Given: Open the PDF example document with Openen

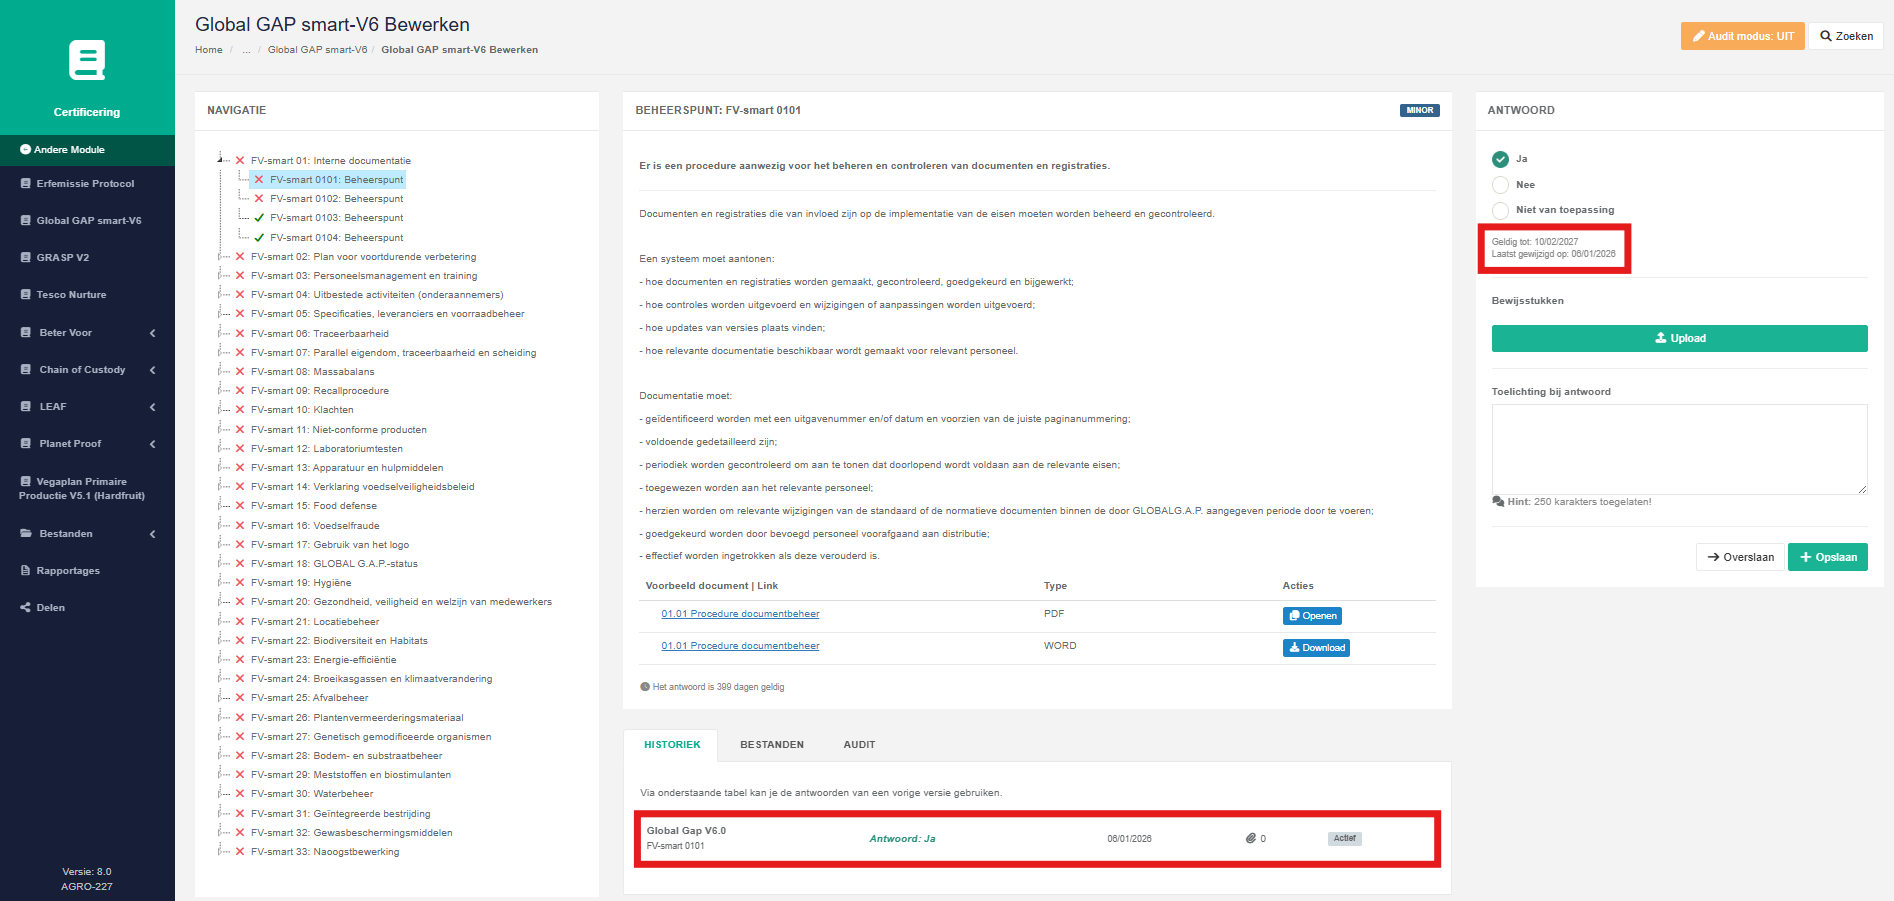Looking at the screenshot, I should coord(1312,616).
